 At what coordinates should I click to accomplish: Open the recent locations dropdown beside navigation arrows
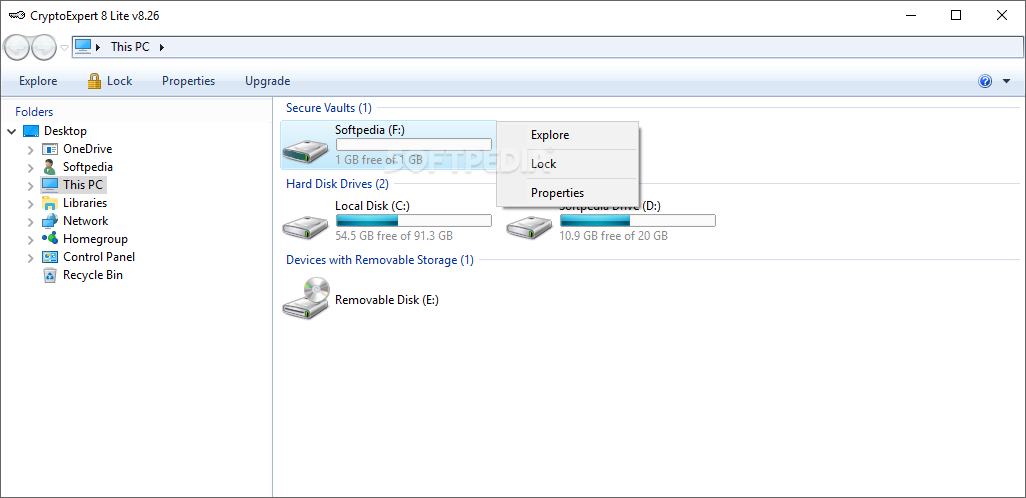64,47
